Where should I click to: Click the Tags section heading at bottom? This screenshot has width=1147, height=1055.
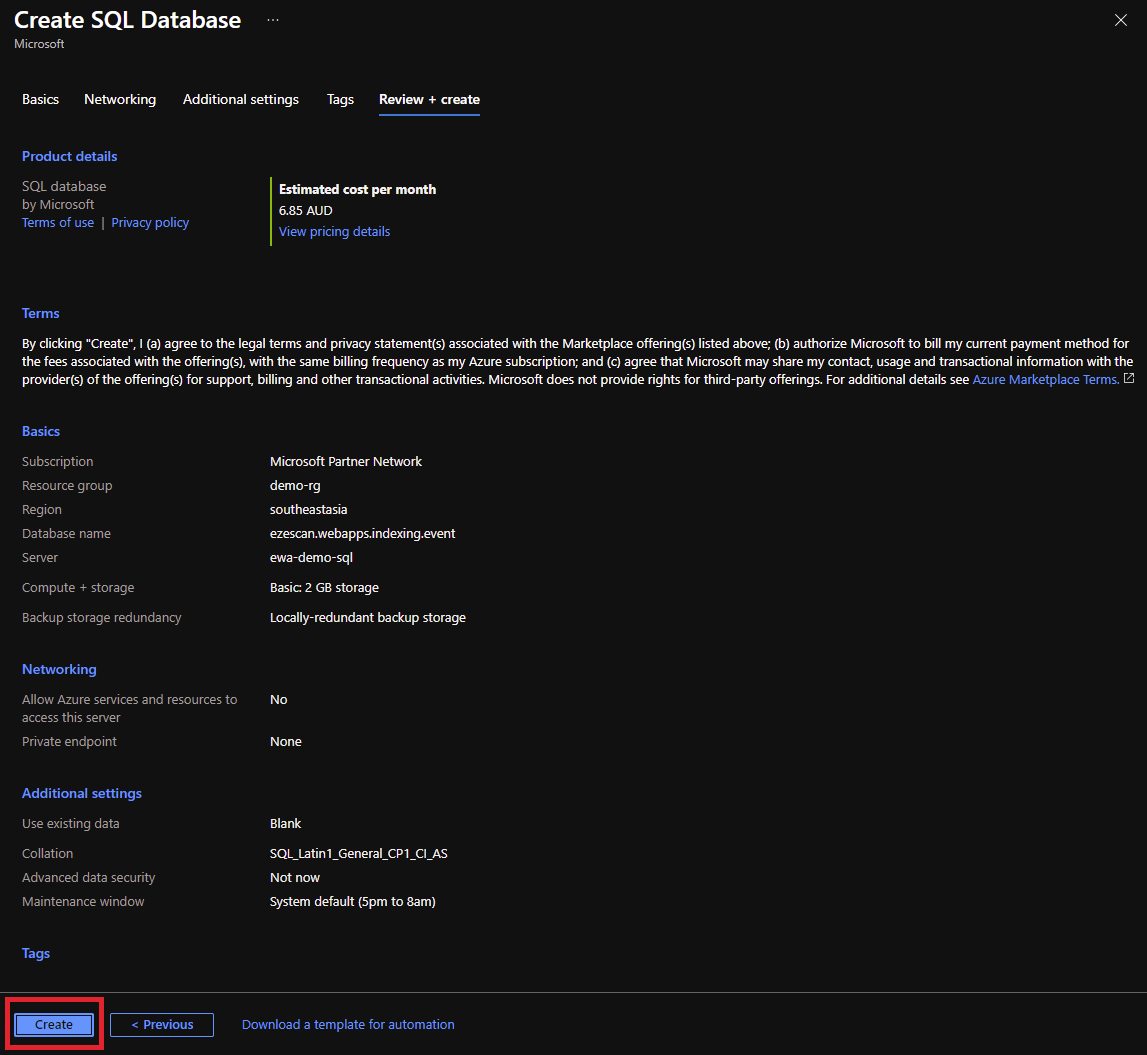point(36,953)
